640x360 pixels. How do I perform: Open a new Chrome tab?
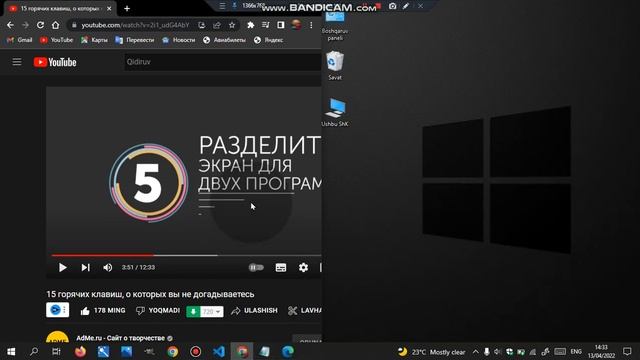pos(127,8)
